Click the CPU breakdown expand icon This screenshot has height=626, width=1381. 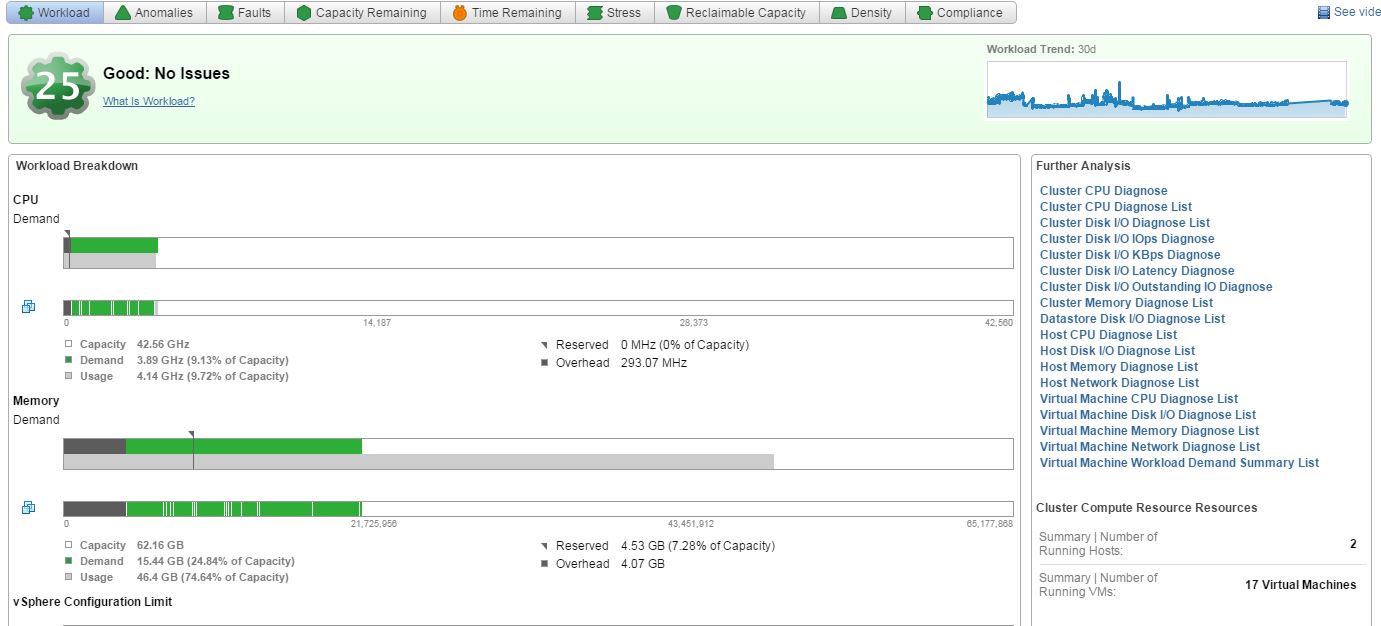pos(28,307)
